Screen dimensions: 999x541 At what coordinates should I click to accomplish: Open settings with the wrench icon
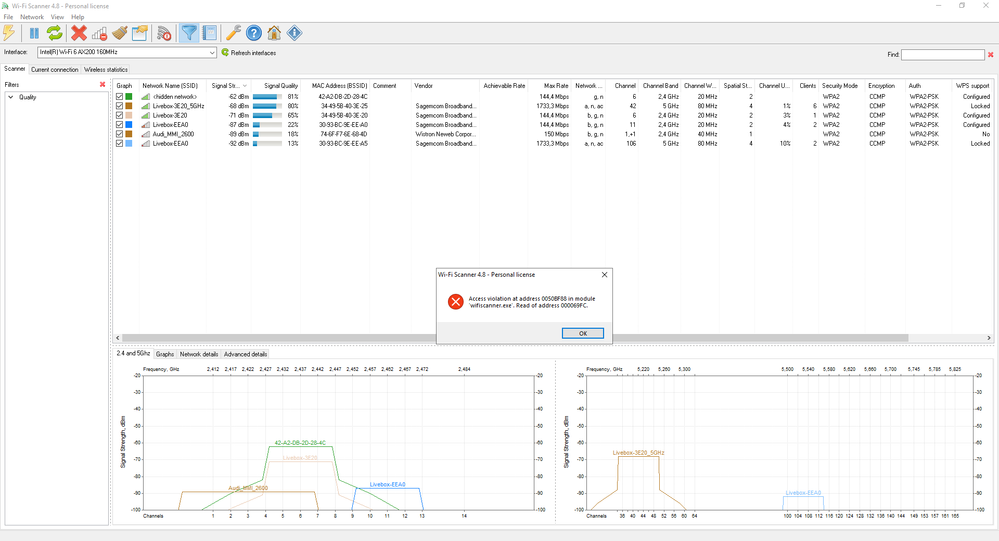233,34
